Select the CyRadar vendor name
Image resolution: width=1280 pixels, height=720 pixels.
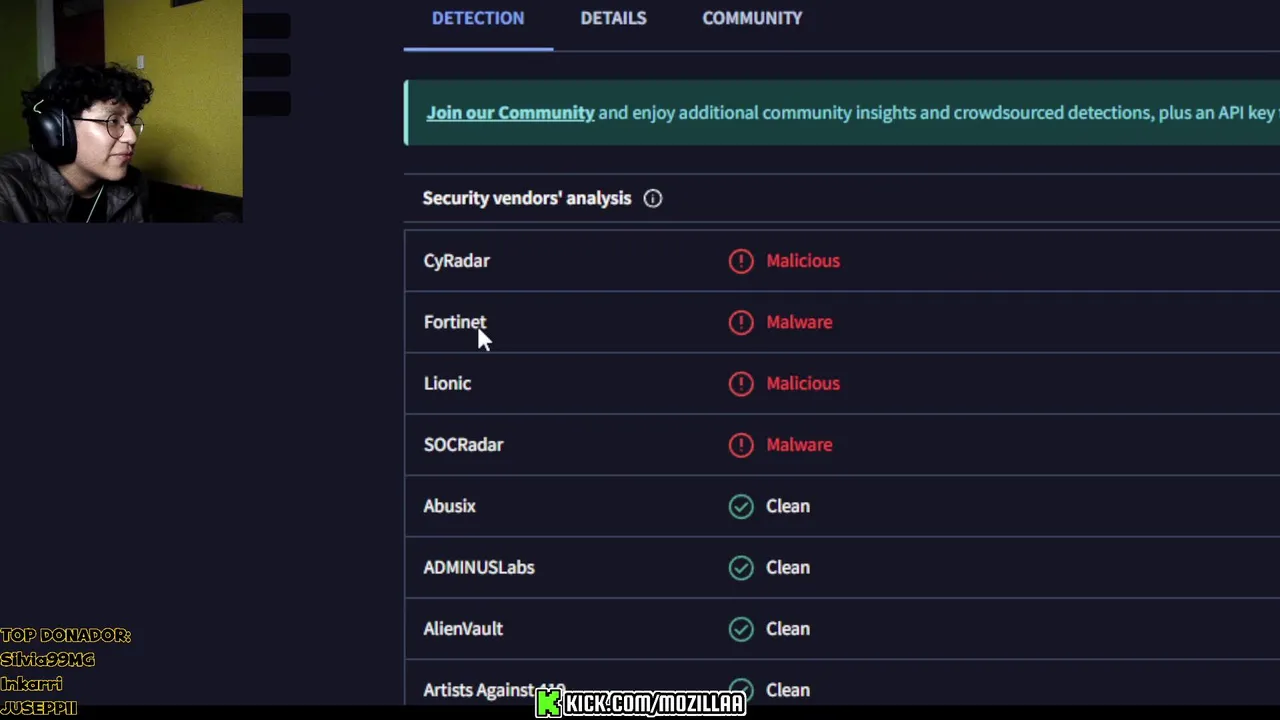pos(456,261)
